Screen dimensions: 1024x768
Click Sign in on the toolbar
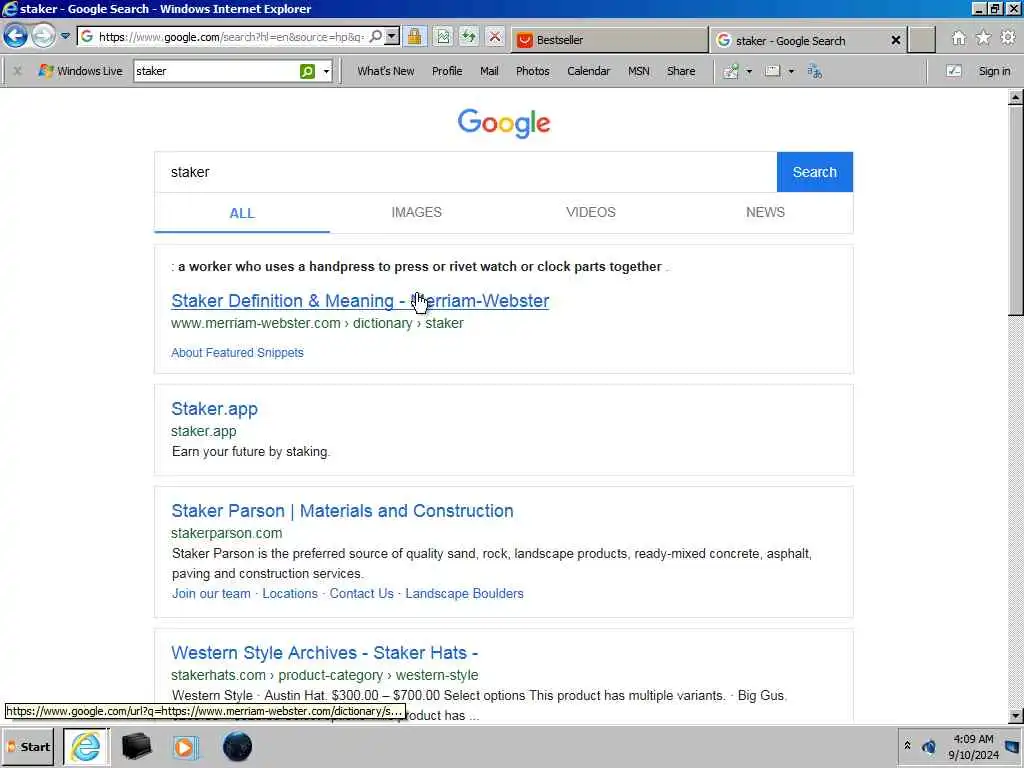tap(994, 71)
